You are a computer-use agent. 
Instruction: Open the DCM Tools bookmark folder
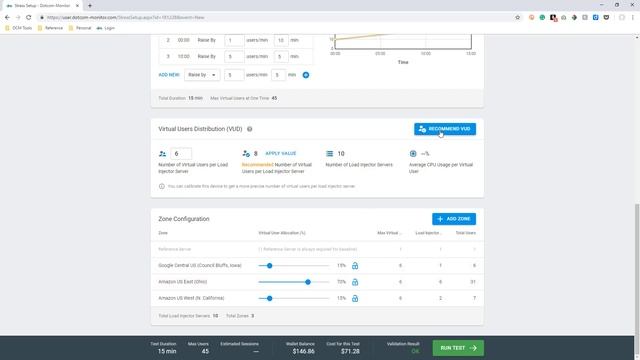pos(18,28)
